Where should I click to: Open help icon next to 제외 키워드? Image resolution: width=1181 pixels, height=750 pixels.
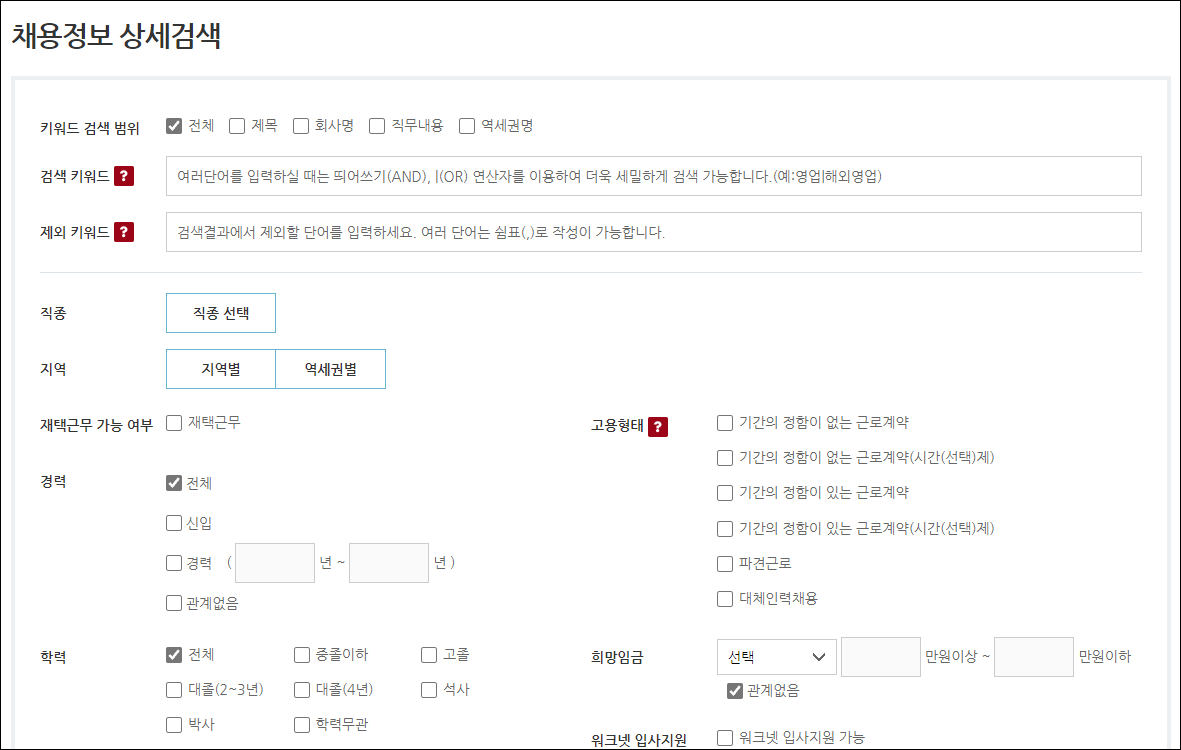pyautogui.click(x=124, y=232)
